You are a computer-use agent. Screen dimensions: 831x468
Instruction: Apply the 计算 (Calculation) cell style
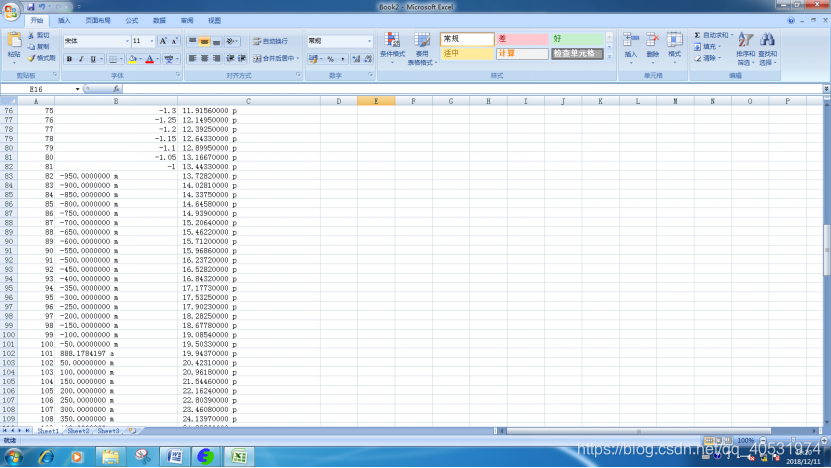(x=522, y=54)
